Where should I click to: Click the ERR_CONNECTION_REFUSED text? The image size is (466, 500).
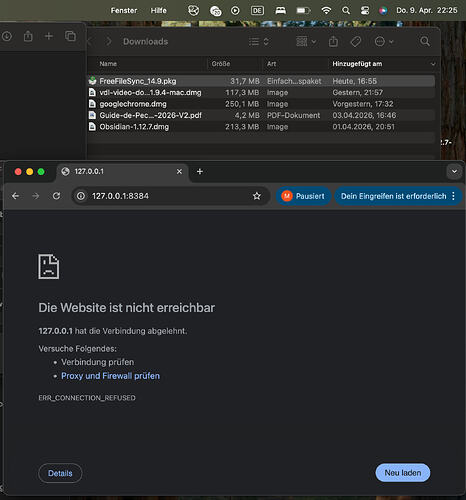(87, 398)
